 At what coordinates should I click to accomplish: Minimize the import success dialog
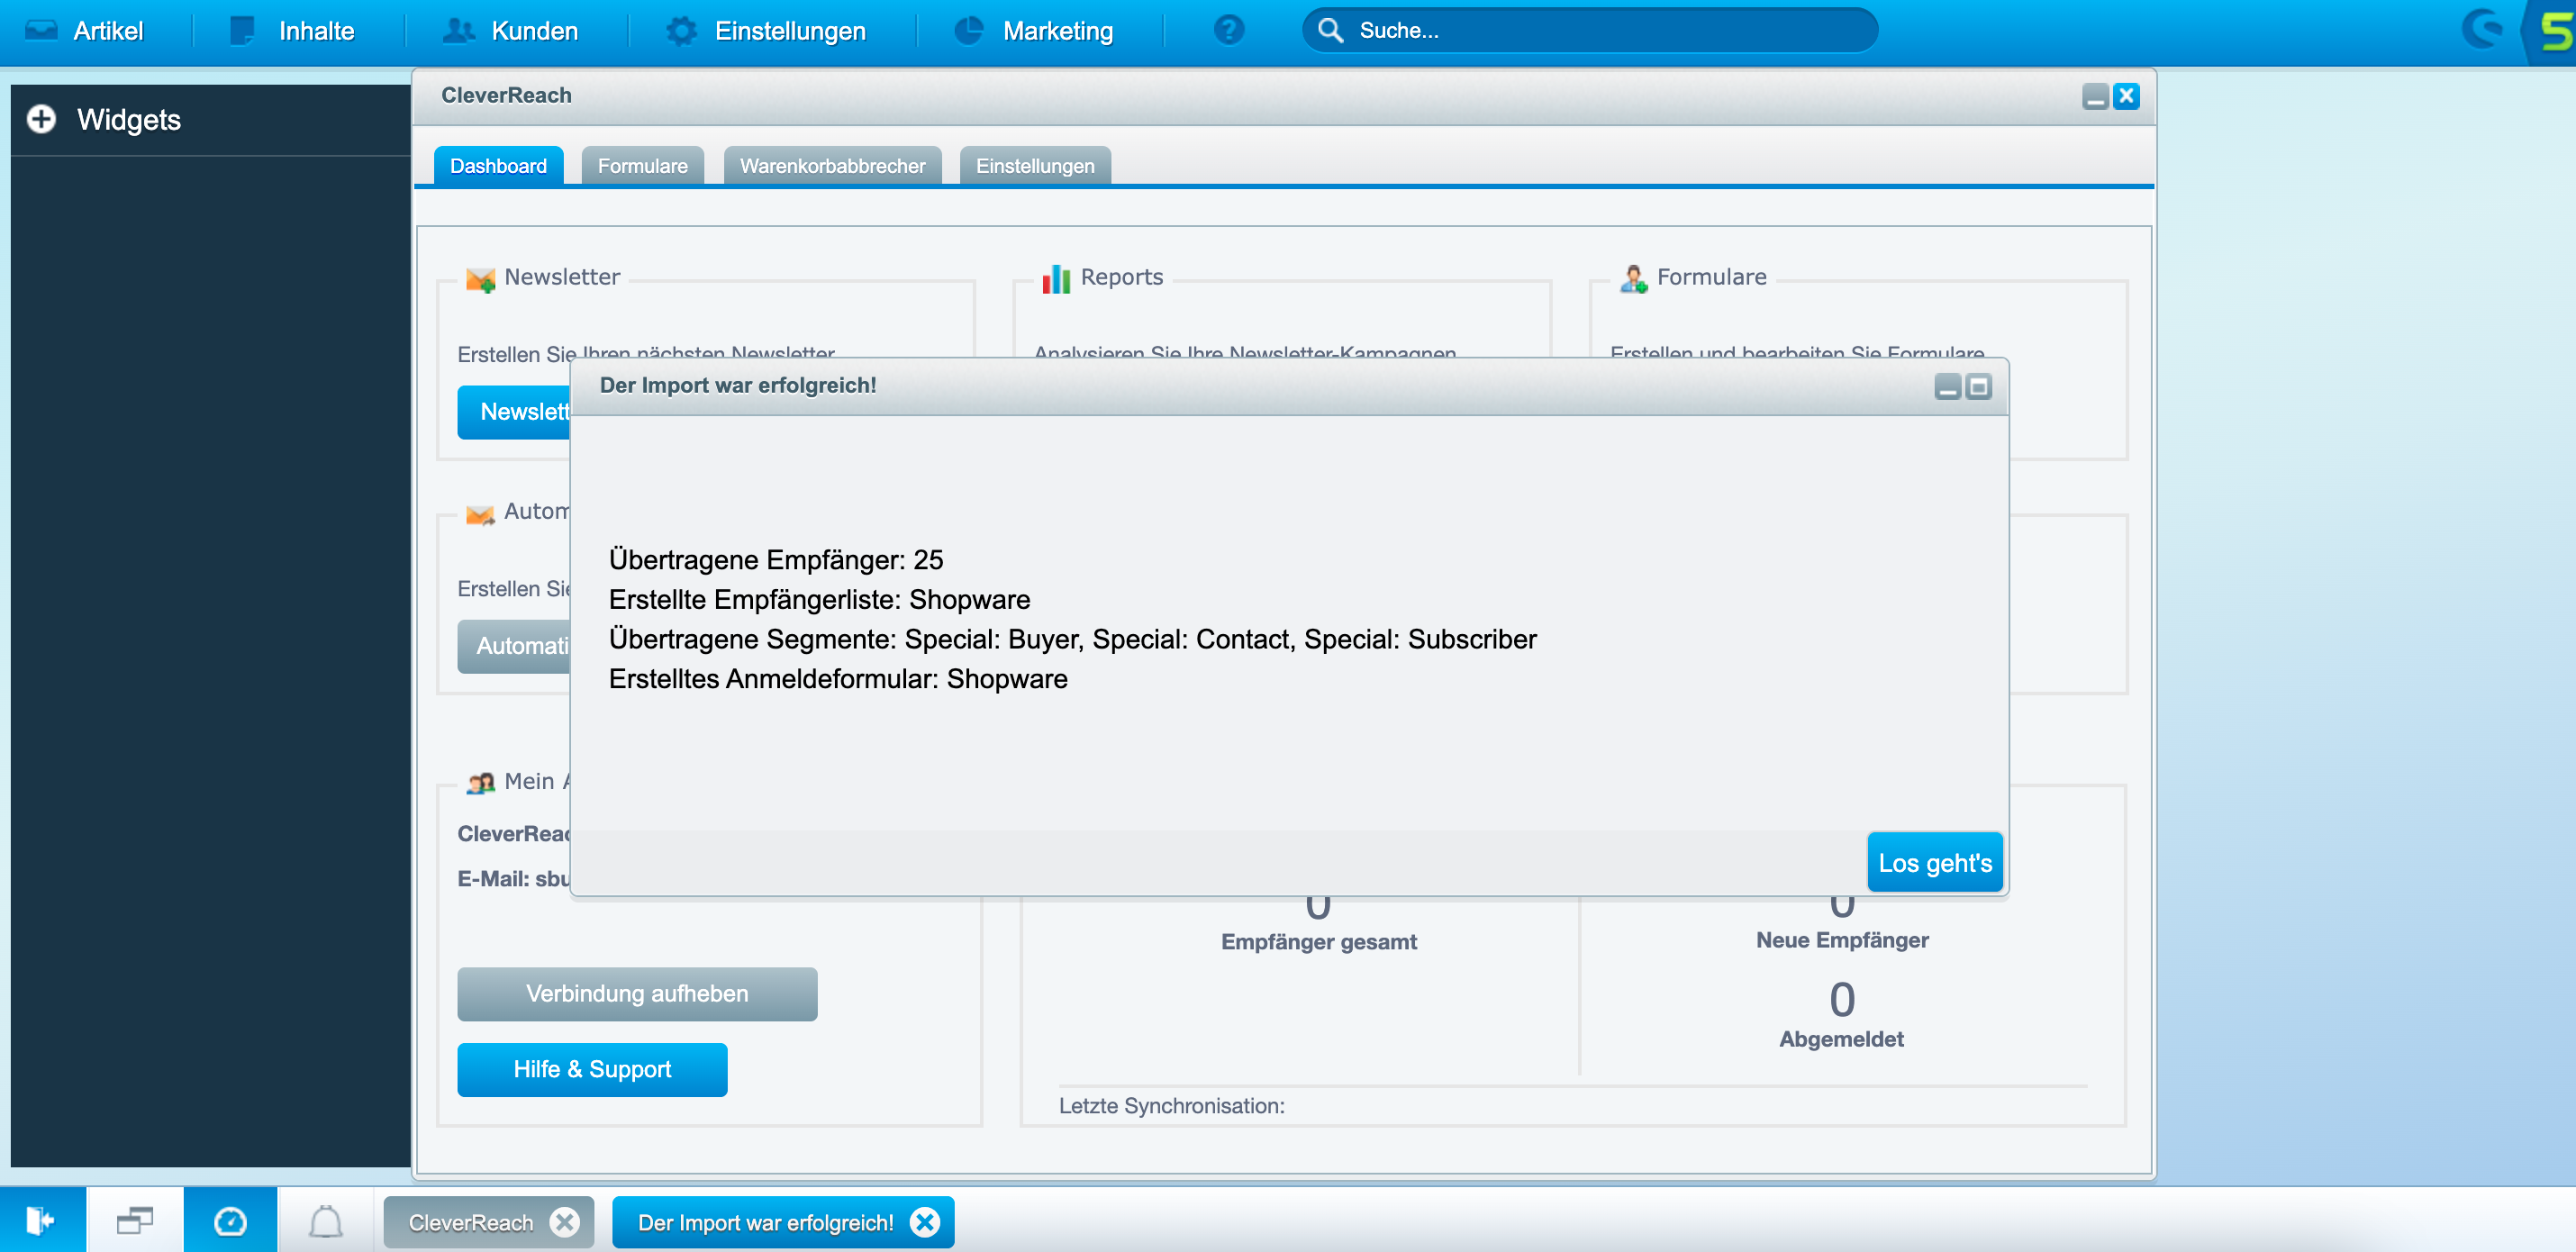(1947, 387)
